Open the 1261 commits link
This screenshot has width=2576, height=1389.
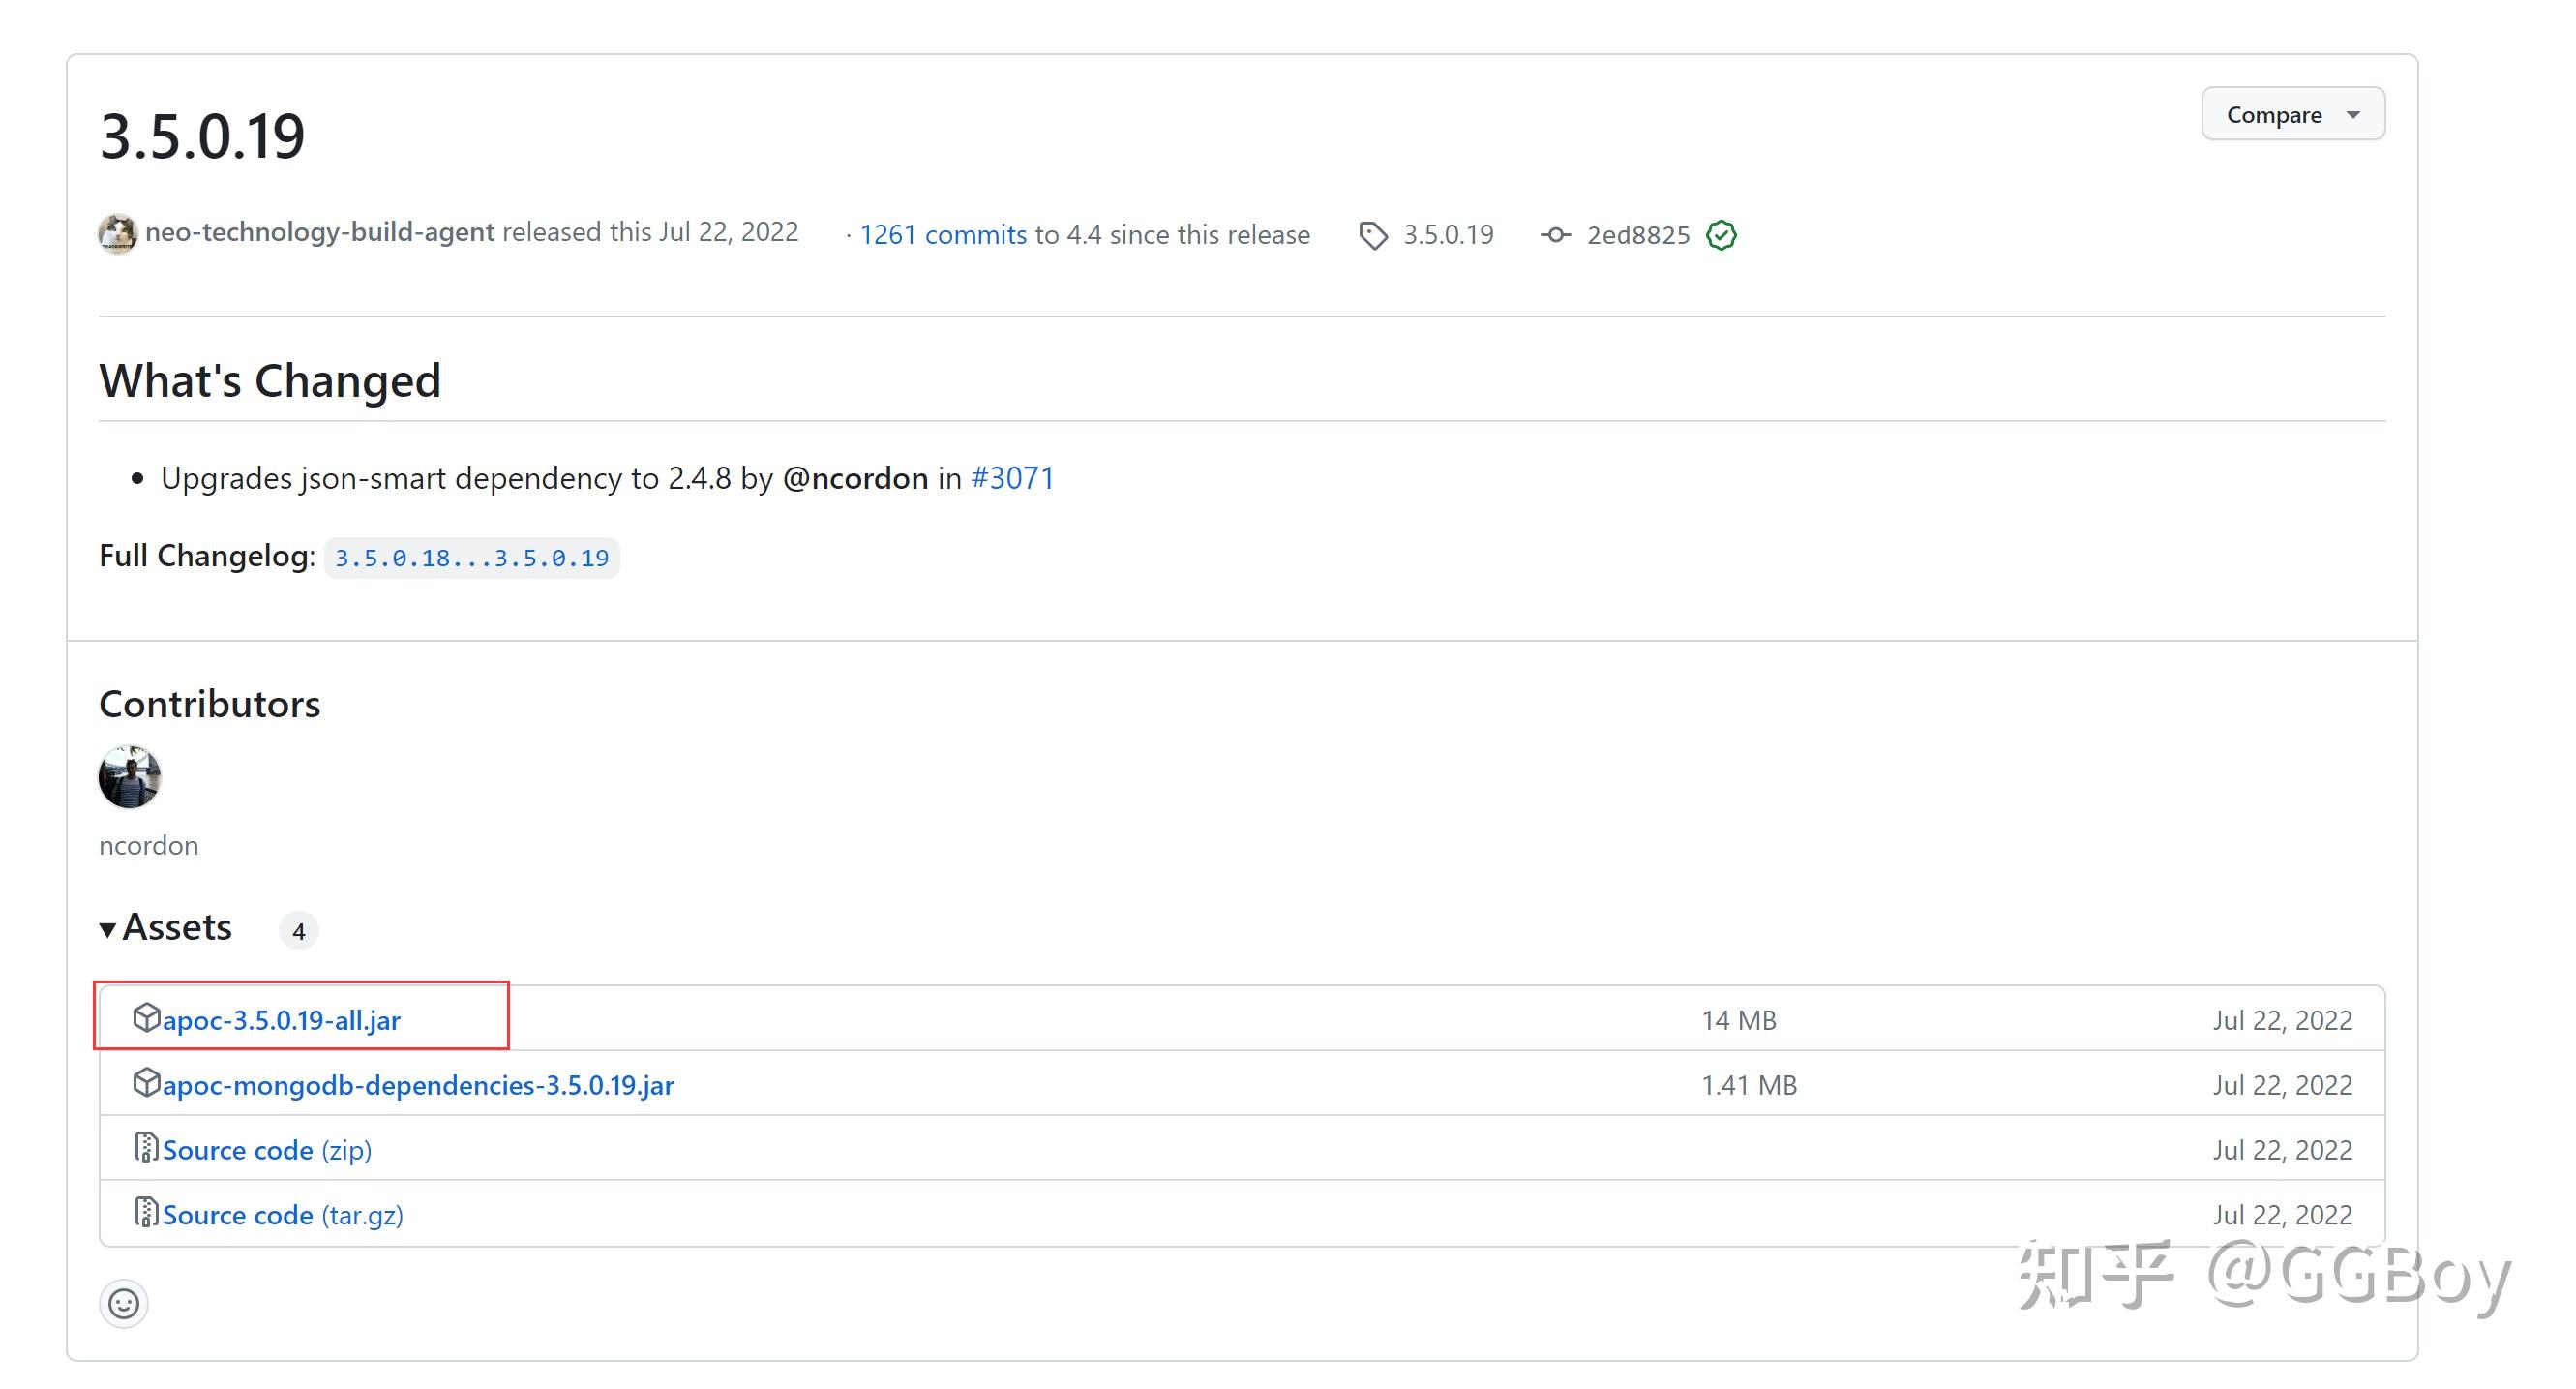[x=943, y=235]
